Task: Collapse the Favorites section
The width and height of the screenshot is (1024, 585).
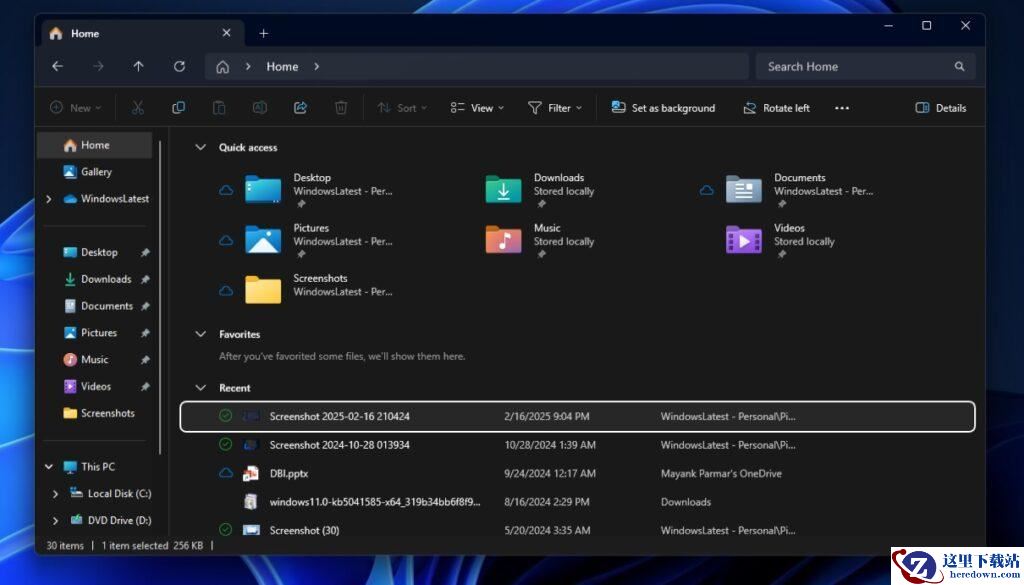Action: tap(200, 334)
